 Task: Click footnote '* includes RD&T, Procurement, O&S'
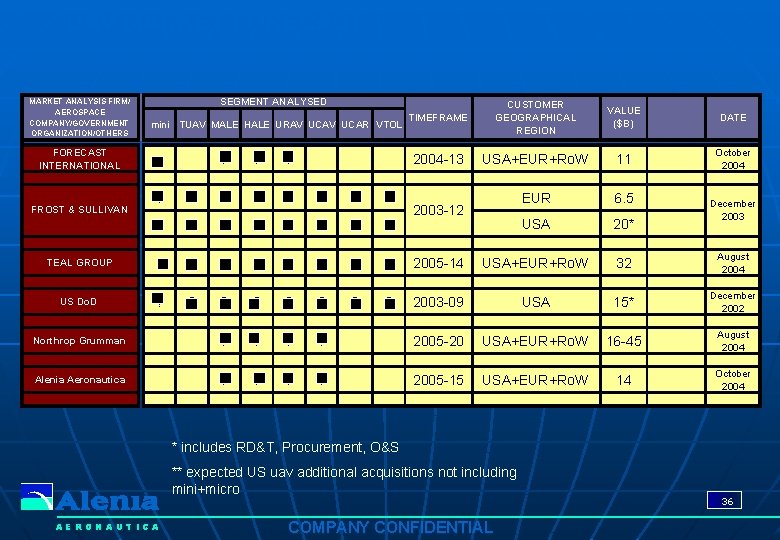pyautogui.click(x=285, y=447)
